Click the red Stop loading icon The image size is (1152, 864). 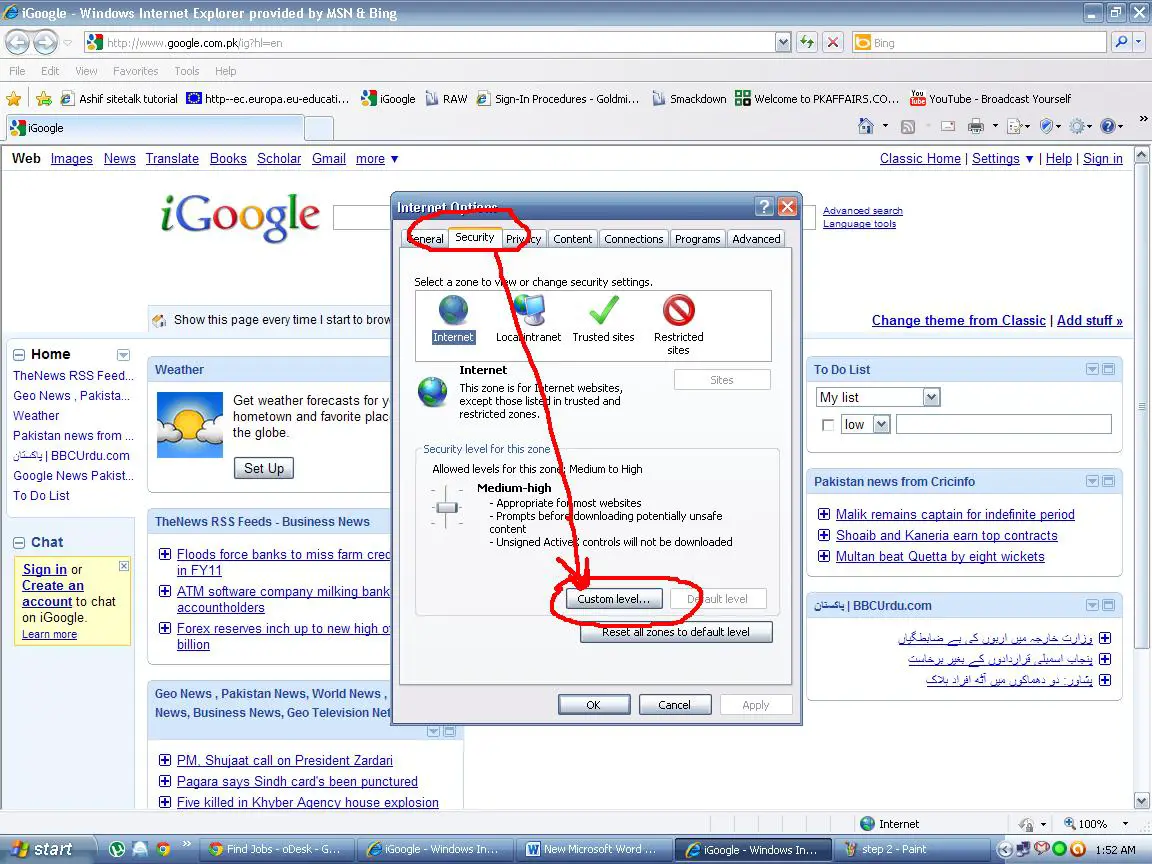[x=832, y=43]
